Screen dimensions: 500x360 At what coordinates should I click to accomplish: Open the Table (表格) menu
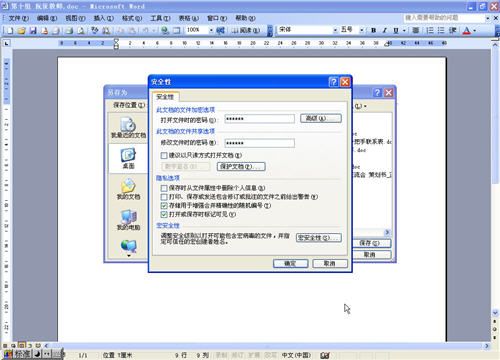coord(188,18)
